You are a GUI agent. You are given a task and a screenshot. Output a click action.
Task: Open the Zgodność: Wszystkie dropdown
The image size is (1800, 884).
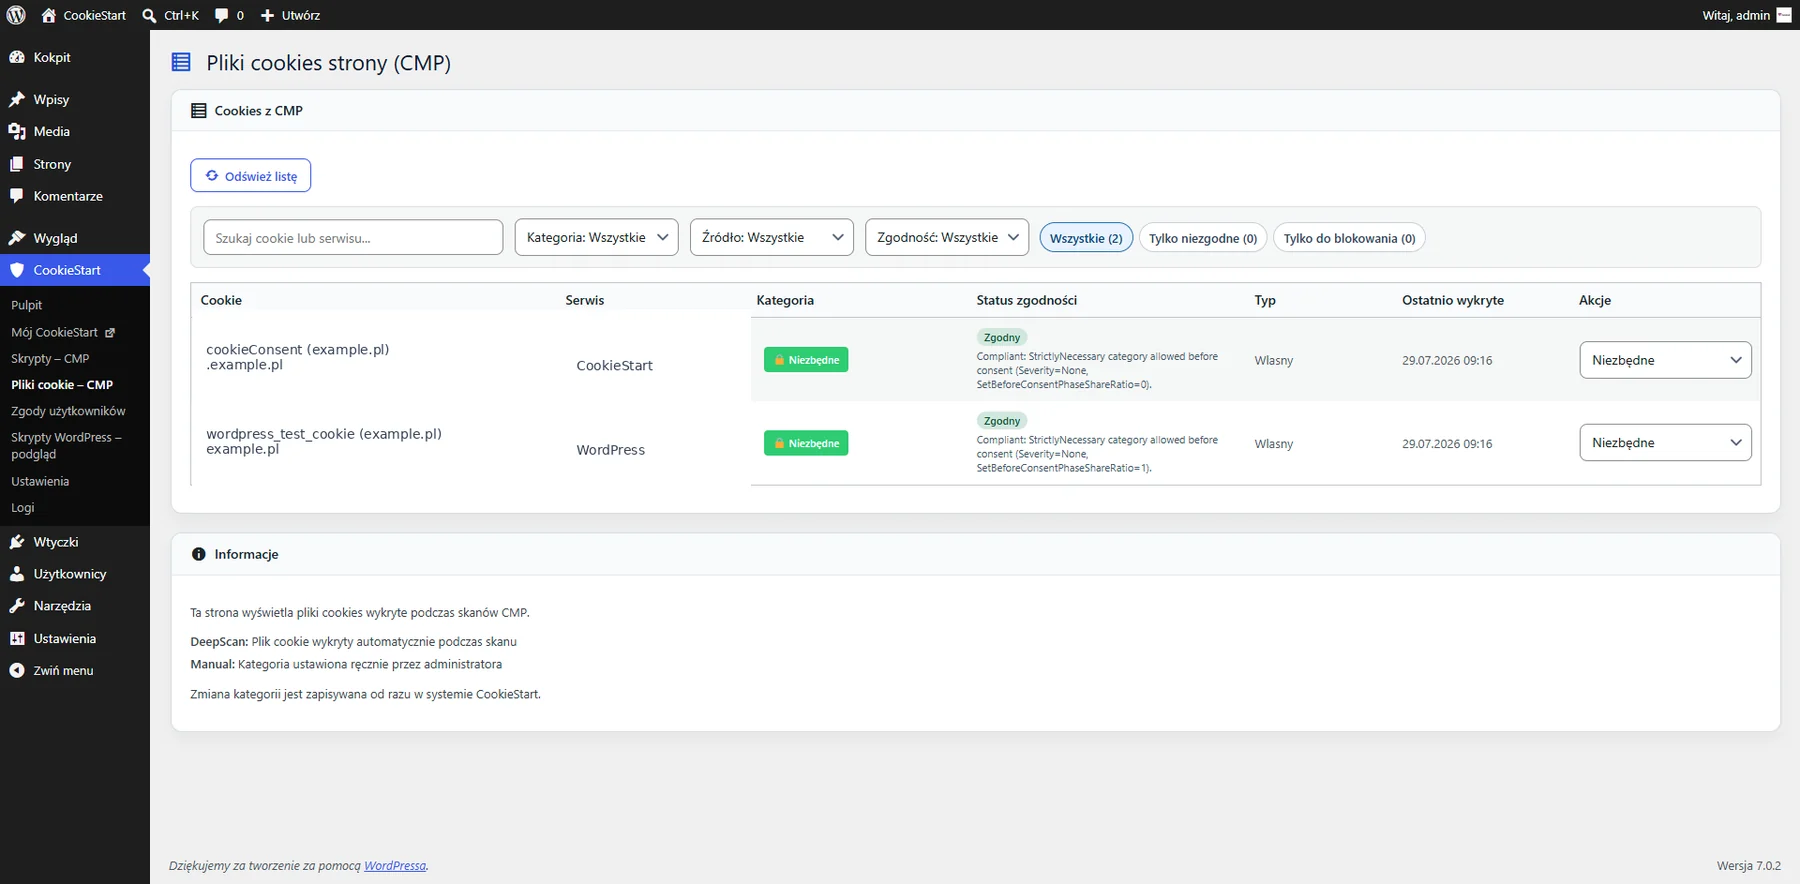[x=947, y=238]
